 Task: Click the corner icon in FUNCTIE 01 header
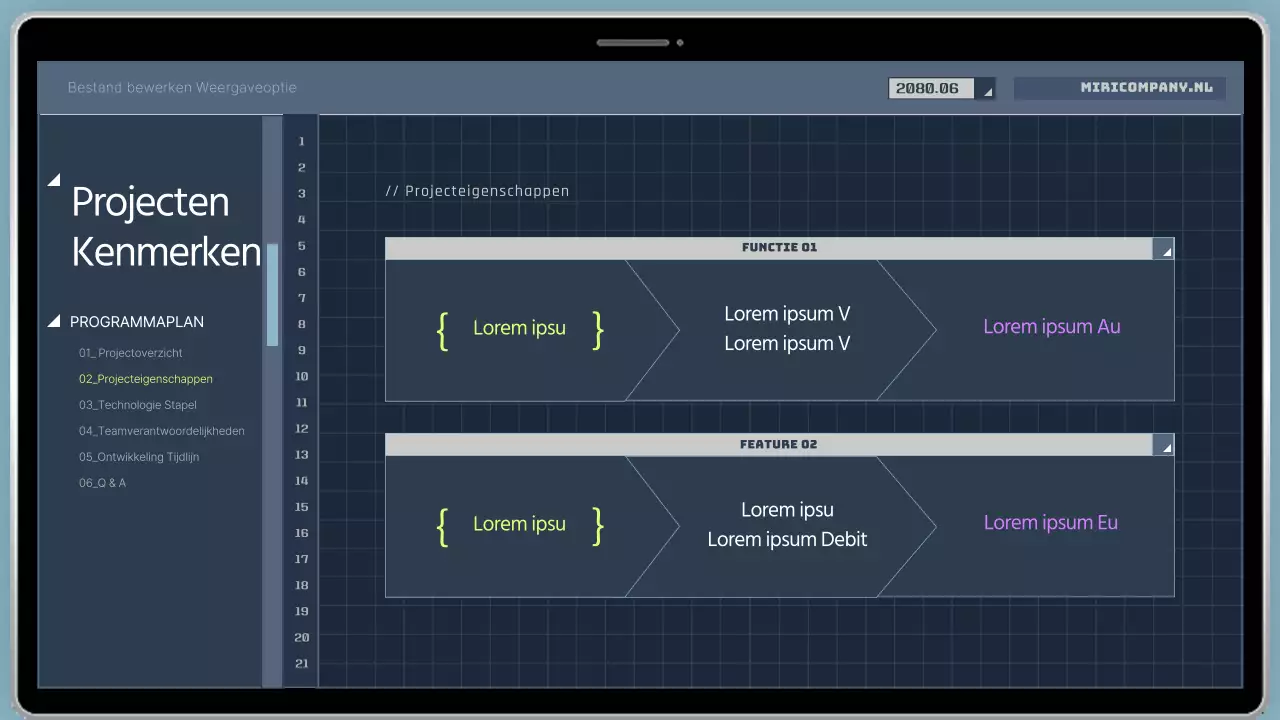tap(1164, 249)
